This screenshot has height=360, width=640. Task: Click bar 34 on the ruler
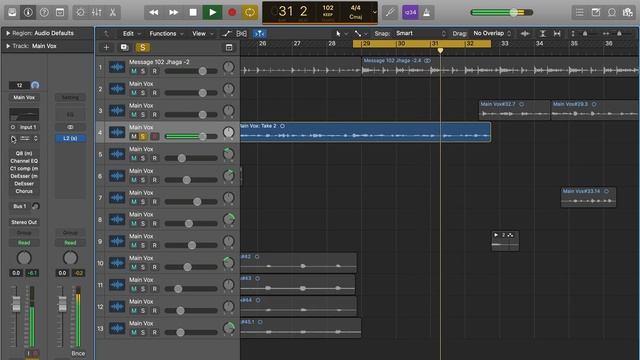click(x=539, y=43)
